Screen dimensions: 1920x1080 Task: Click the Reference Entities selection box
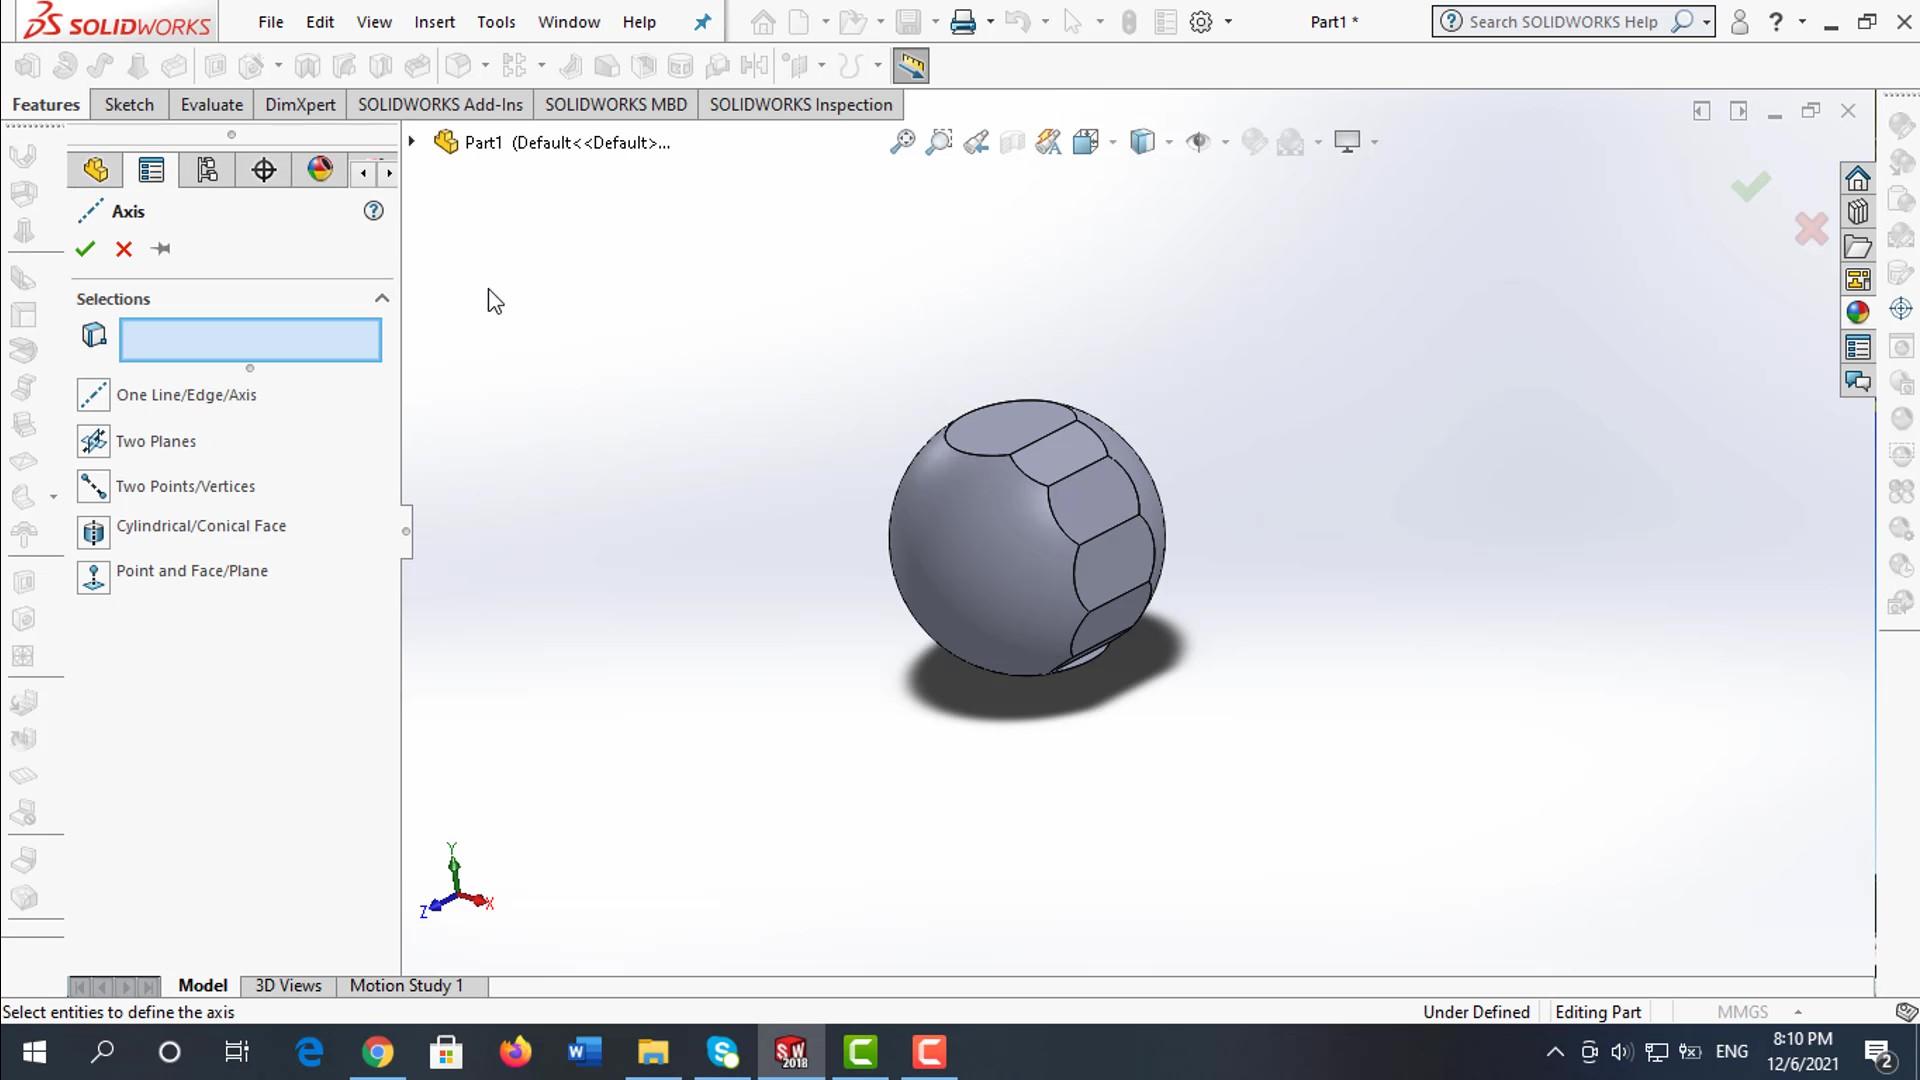pyautogui.click(x=250, y=340)
